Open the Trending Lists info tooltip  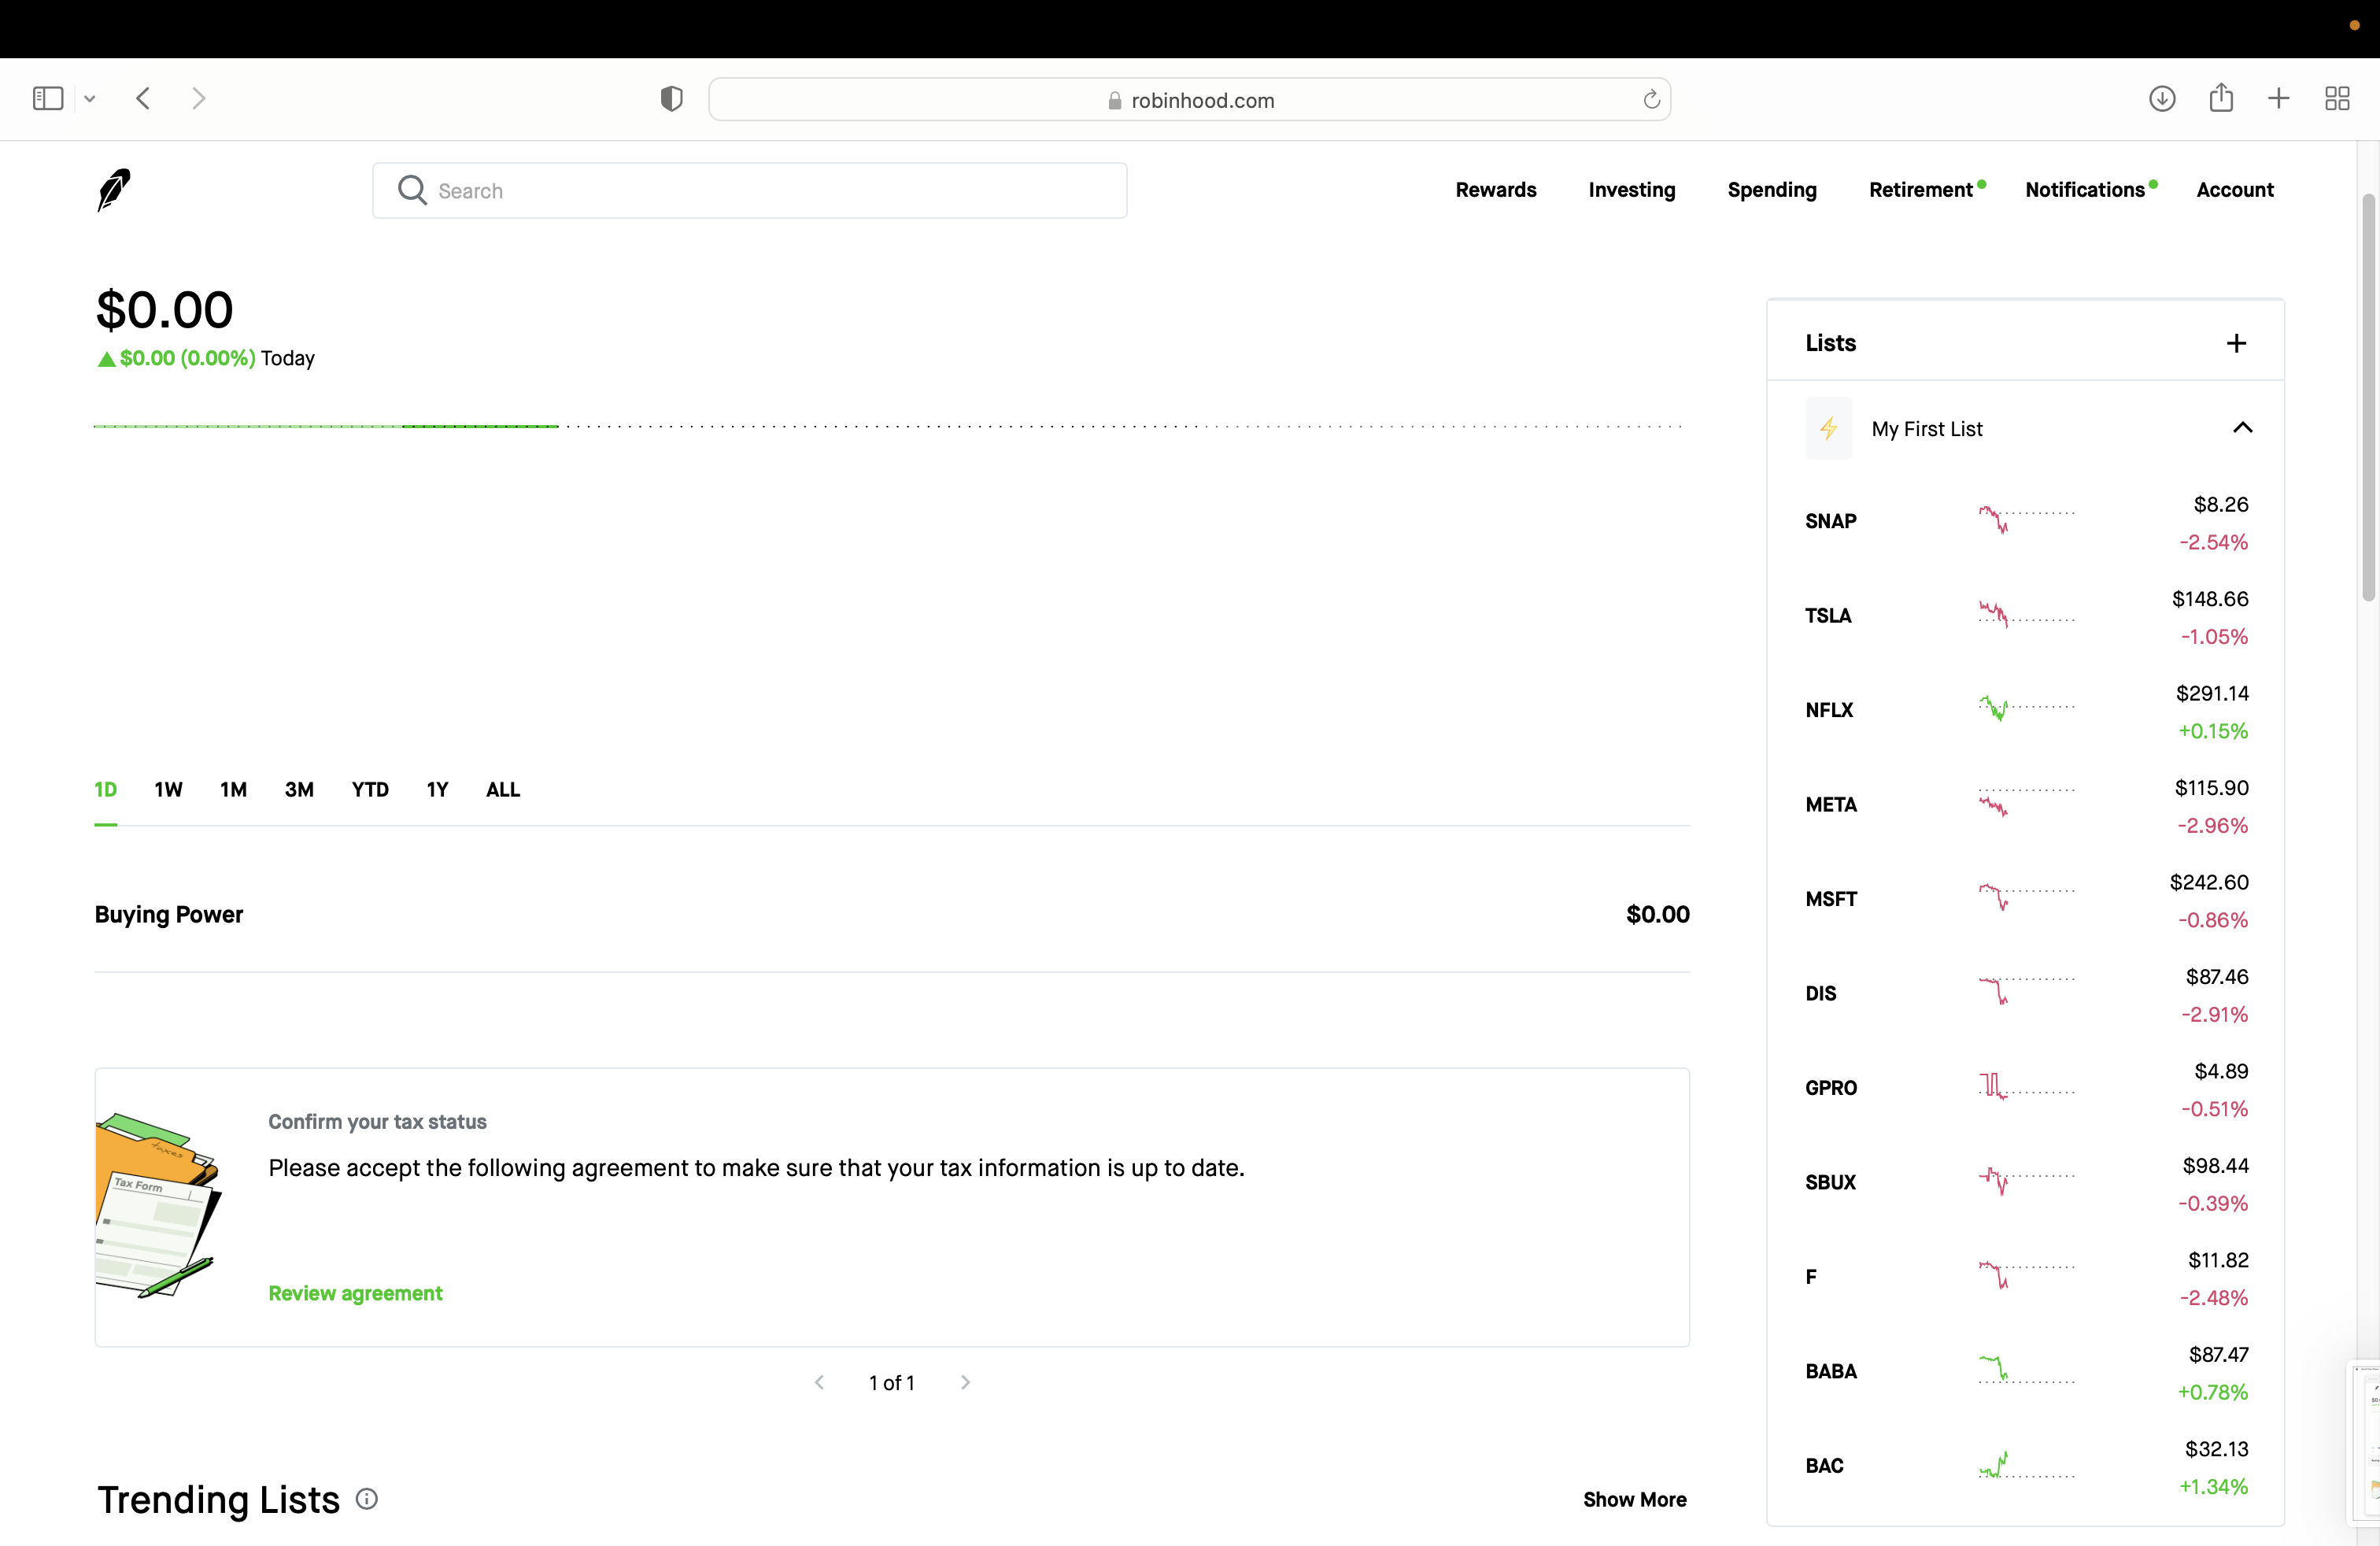(x=365, y=1499)
